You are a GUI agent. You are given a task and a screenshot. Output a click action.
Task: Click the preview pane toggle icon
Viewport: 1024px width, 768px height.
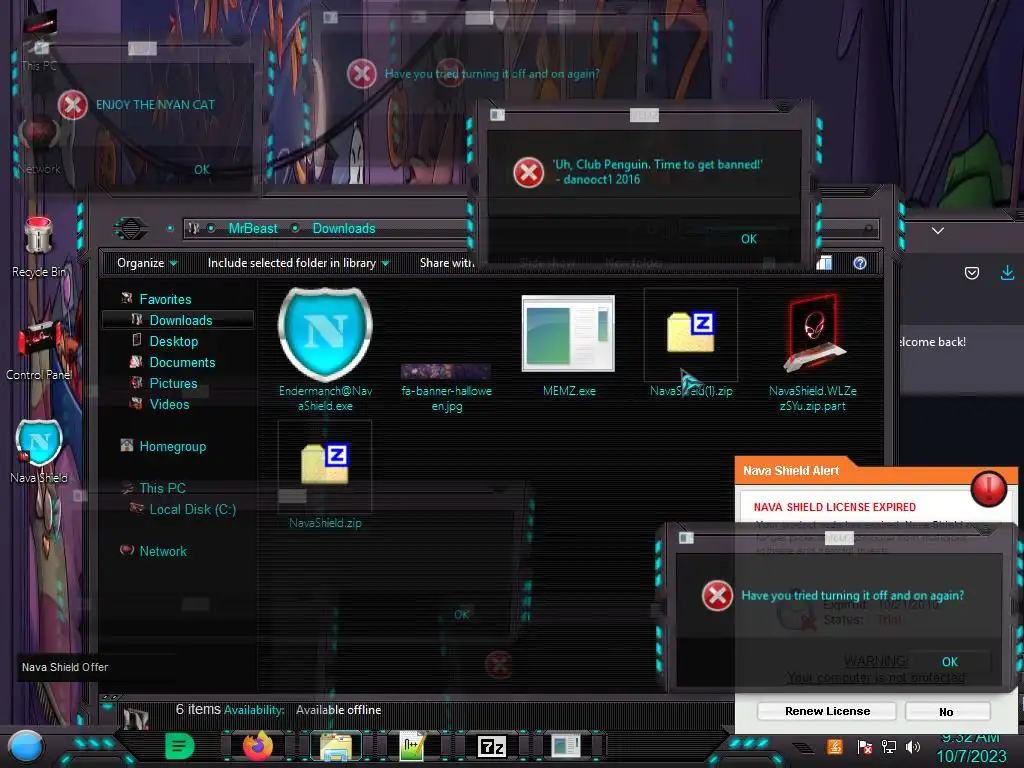point(824,263)
